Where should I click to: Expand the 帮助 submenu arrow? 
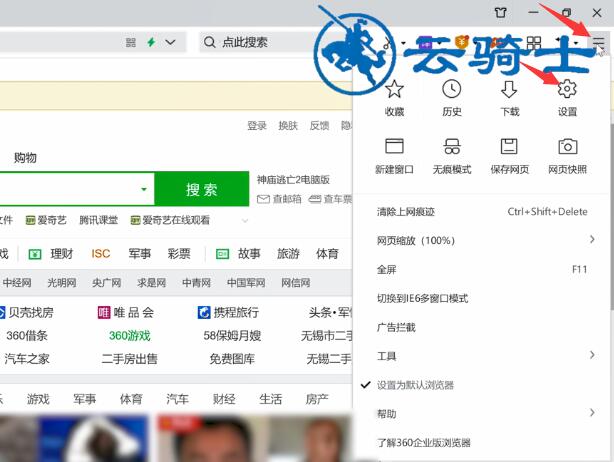coord(592,413)
